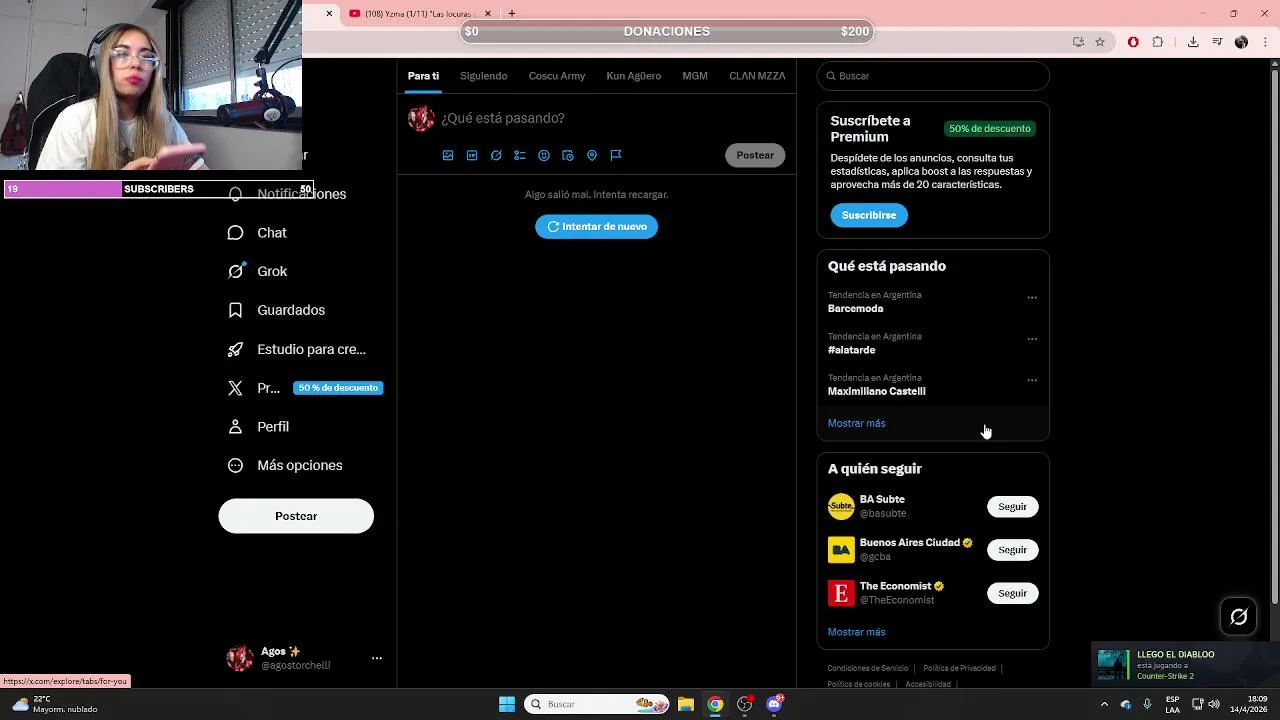The width and height of the screenshot is (1280, 720).
Task: Open account menu dots next to Agos
Action: point(377,658)
